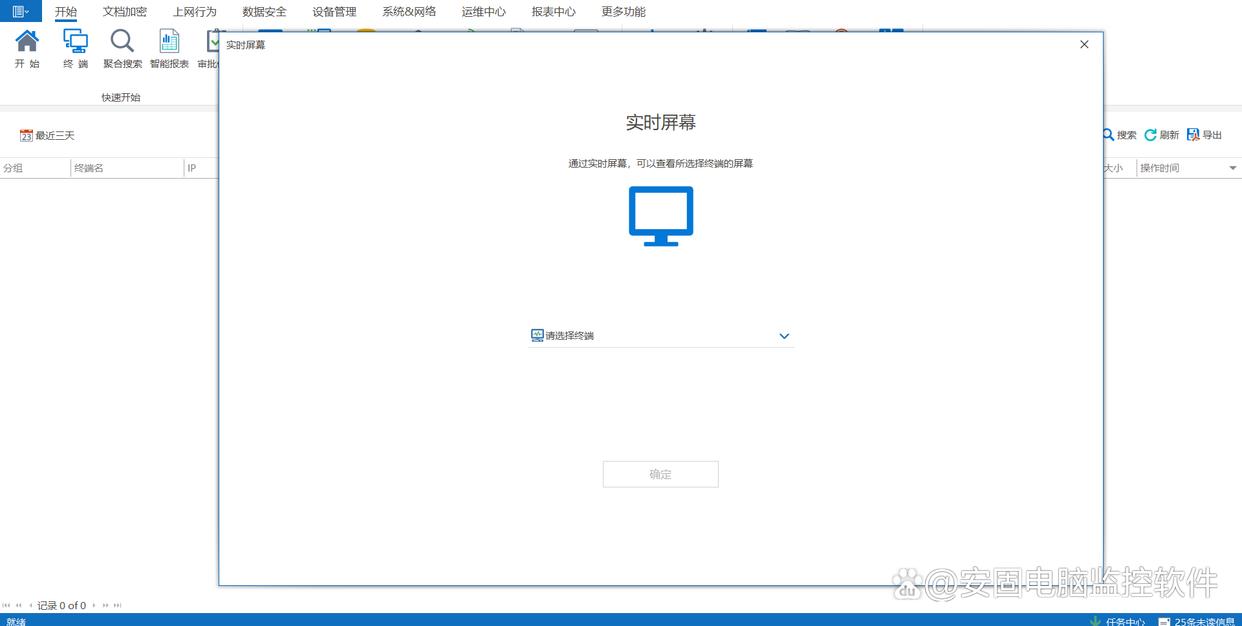1242x626 pixels.
Task: Click the 记录 0 of 0 pager text
Action: (x=62, y=605)
